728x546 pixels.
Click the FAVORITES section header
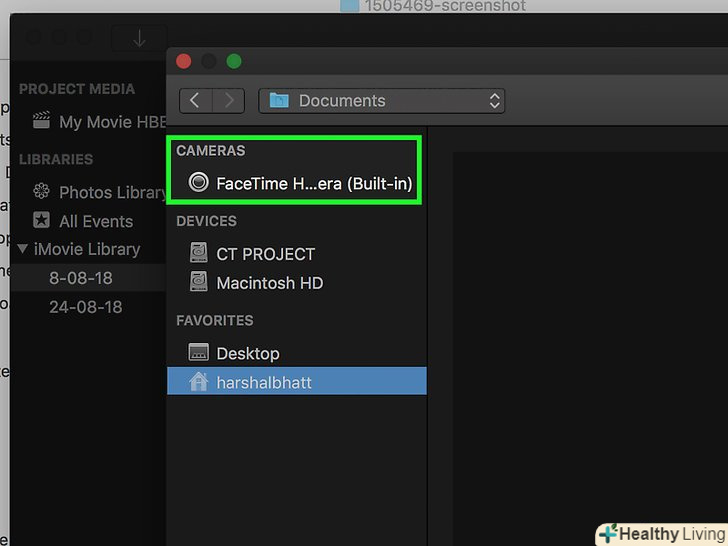[215, 320]
